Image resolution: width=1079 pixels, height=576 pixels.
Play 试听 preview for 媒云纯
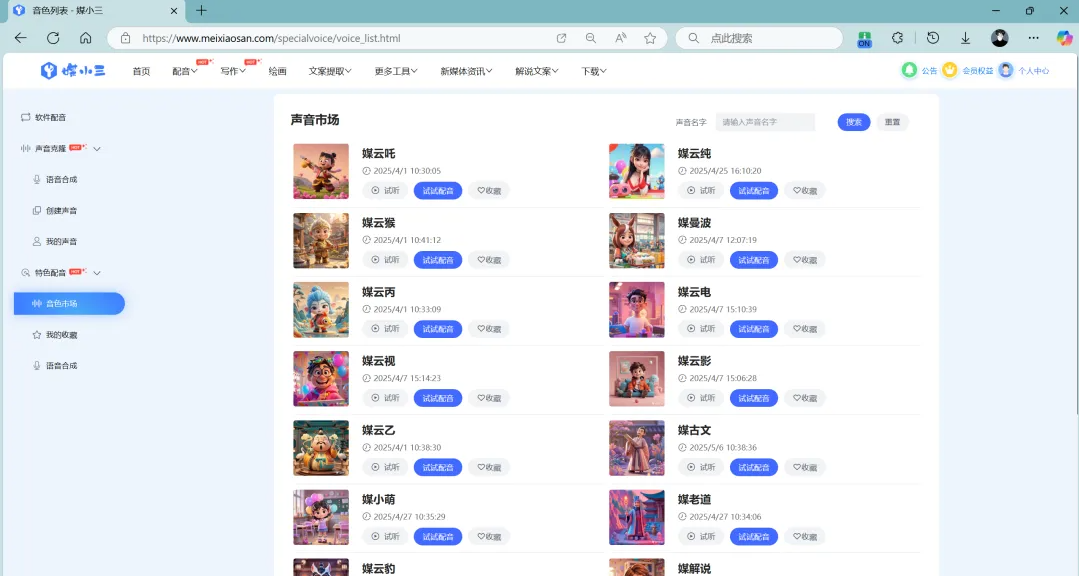[x=701, y=191]
